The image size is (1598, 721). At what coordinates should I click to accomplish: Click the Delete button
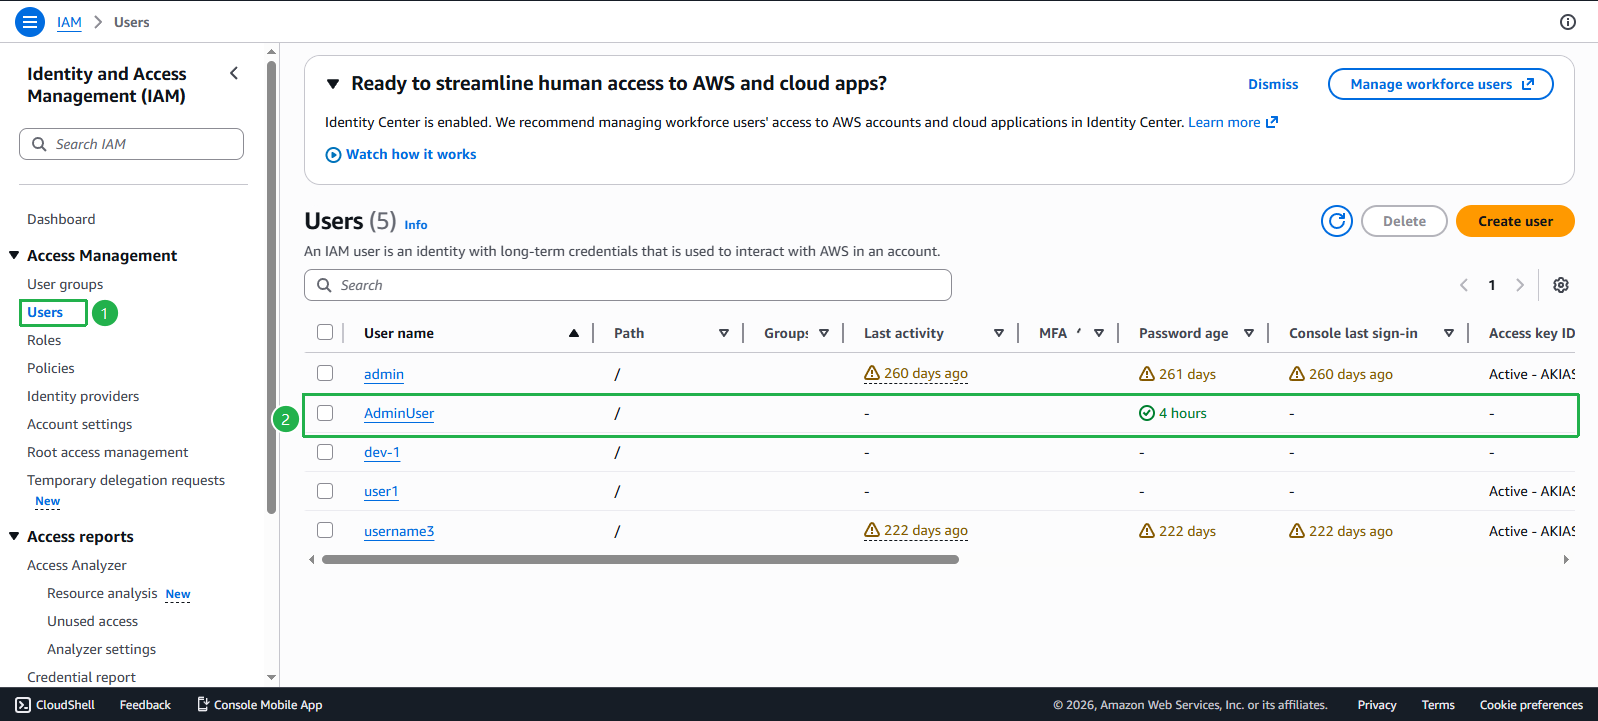point(1404,221)
